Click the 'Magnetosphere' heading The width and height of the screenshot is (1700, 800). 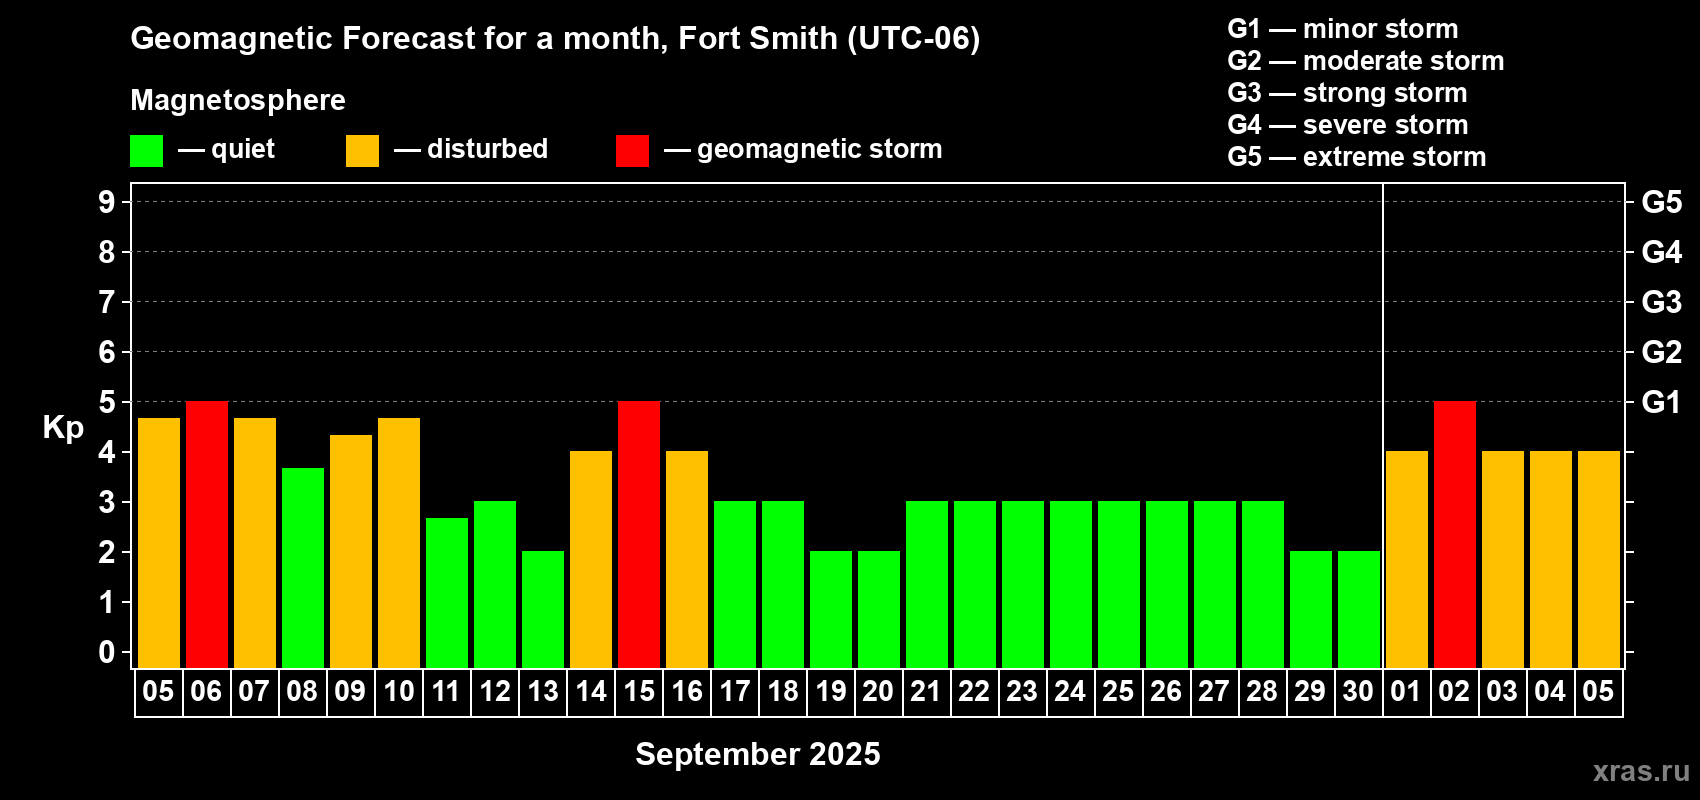238,100
